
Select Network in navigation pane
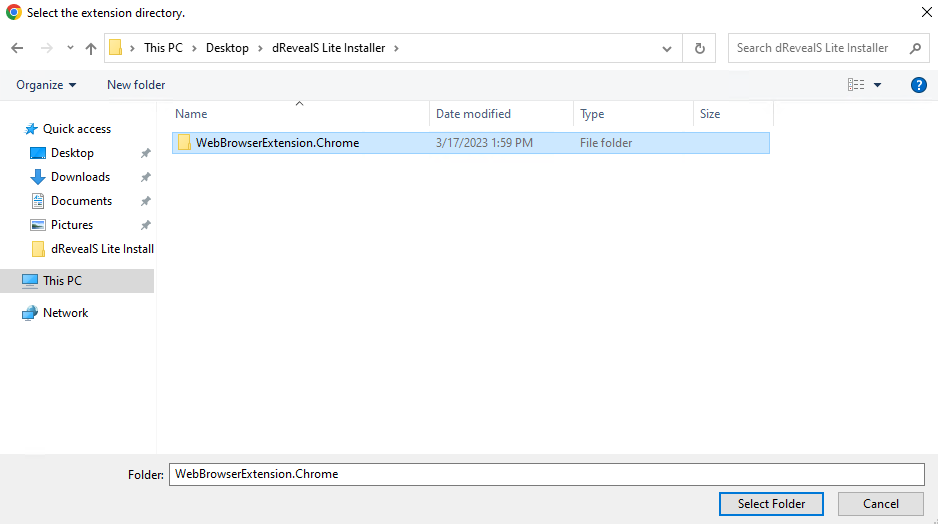pos(65,313)
